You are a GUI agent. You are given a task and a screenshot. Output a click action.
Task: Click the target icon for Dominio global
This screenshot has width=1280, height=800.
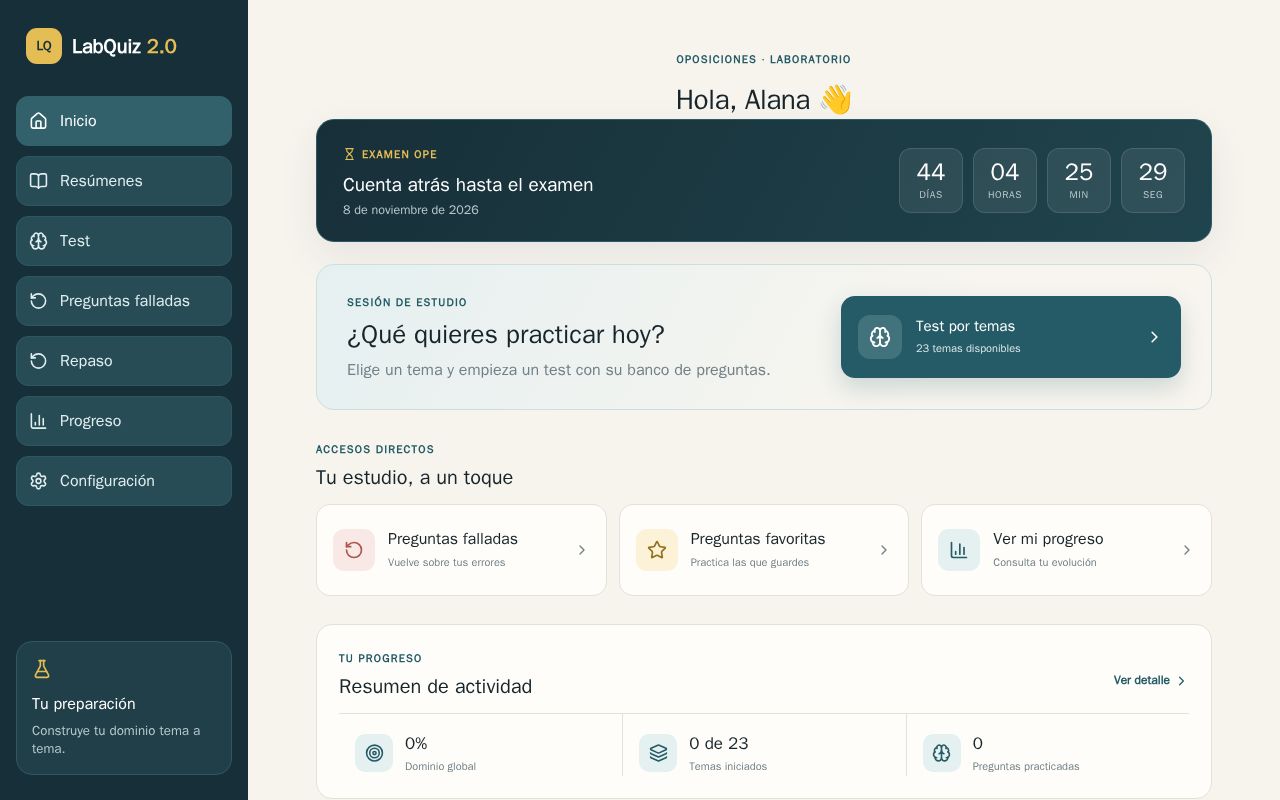click(374, 753)
